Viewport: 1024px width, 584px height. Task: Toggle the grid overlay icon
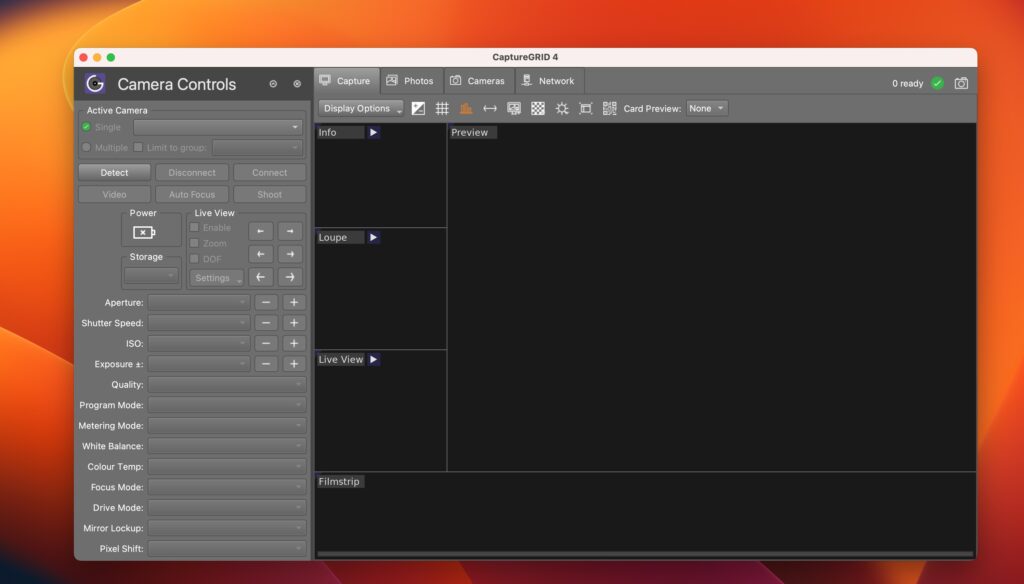442,108
